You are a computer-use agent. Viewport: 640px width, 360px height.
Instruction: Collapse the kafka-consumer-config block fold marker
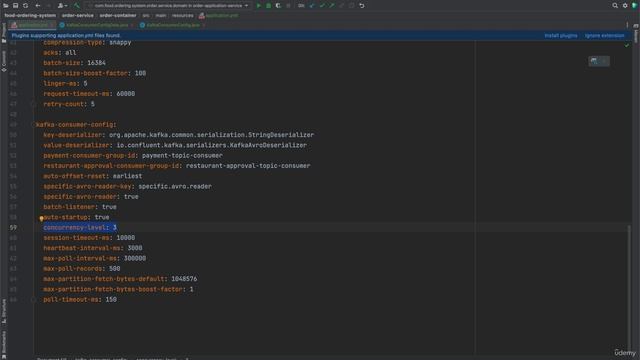click(x=33, y=124)
